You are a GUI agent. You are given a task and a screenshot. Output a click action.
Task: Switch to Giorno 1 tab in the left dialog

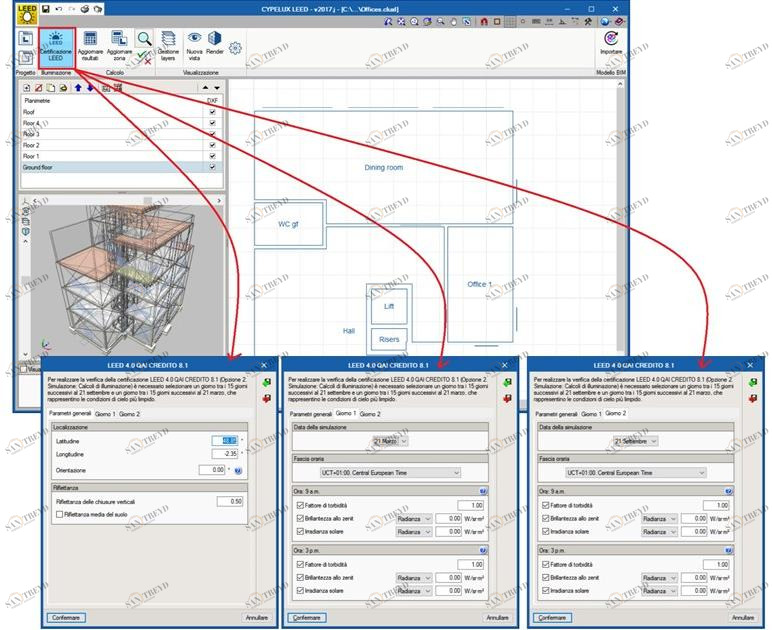[105, 413]
